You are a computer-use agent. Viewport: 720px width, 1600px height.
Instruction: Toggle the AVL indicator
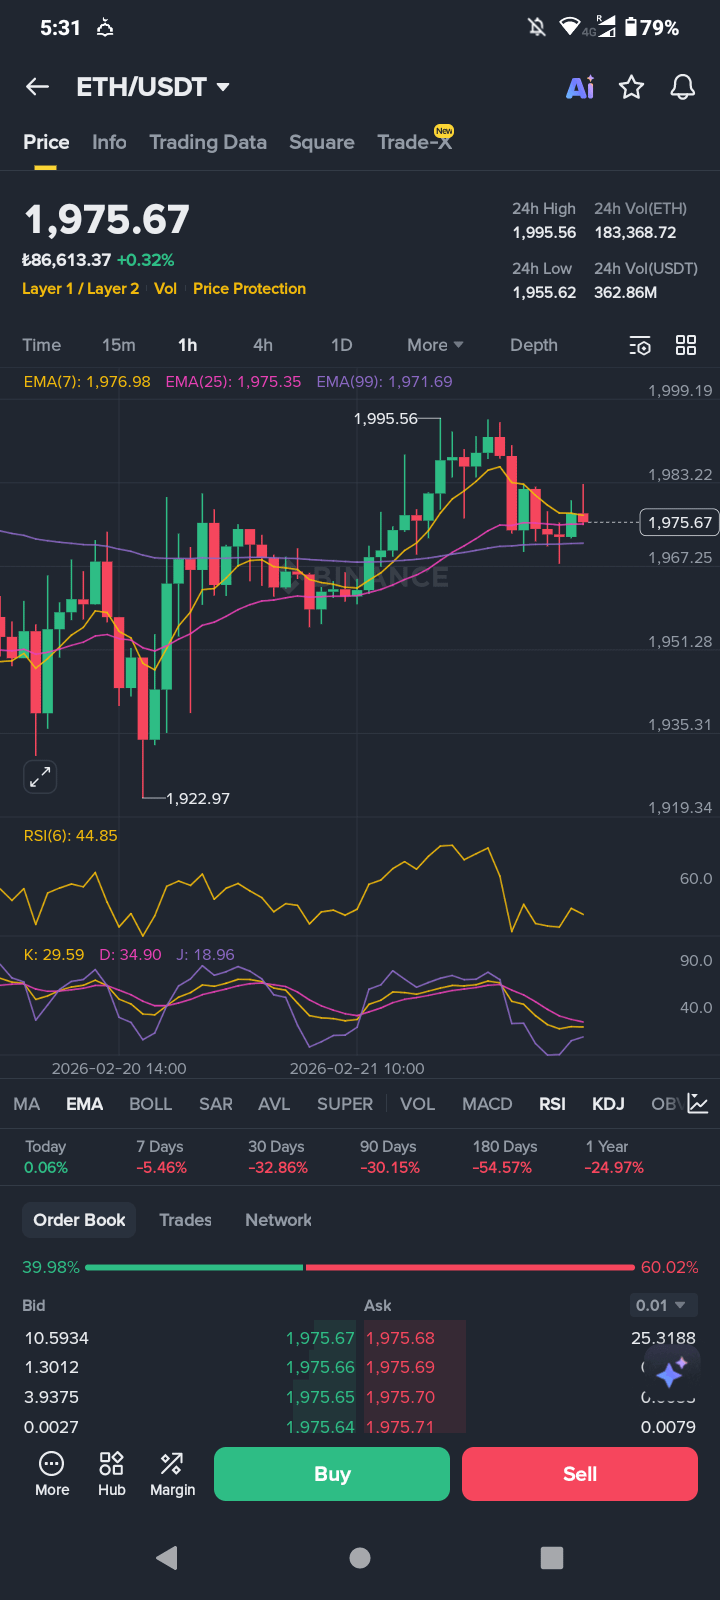click(274, 1104)
